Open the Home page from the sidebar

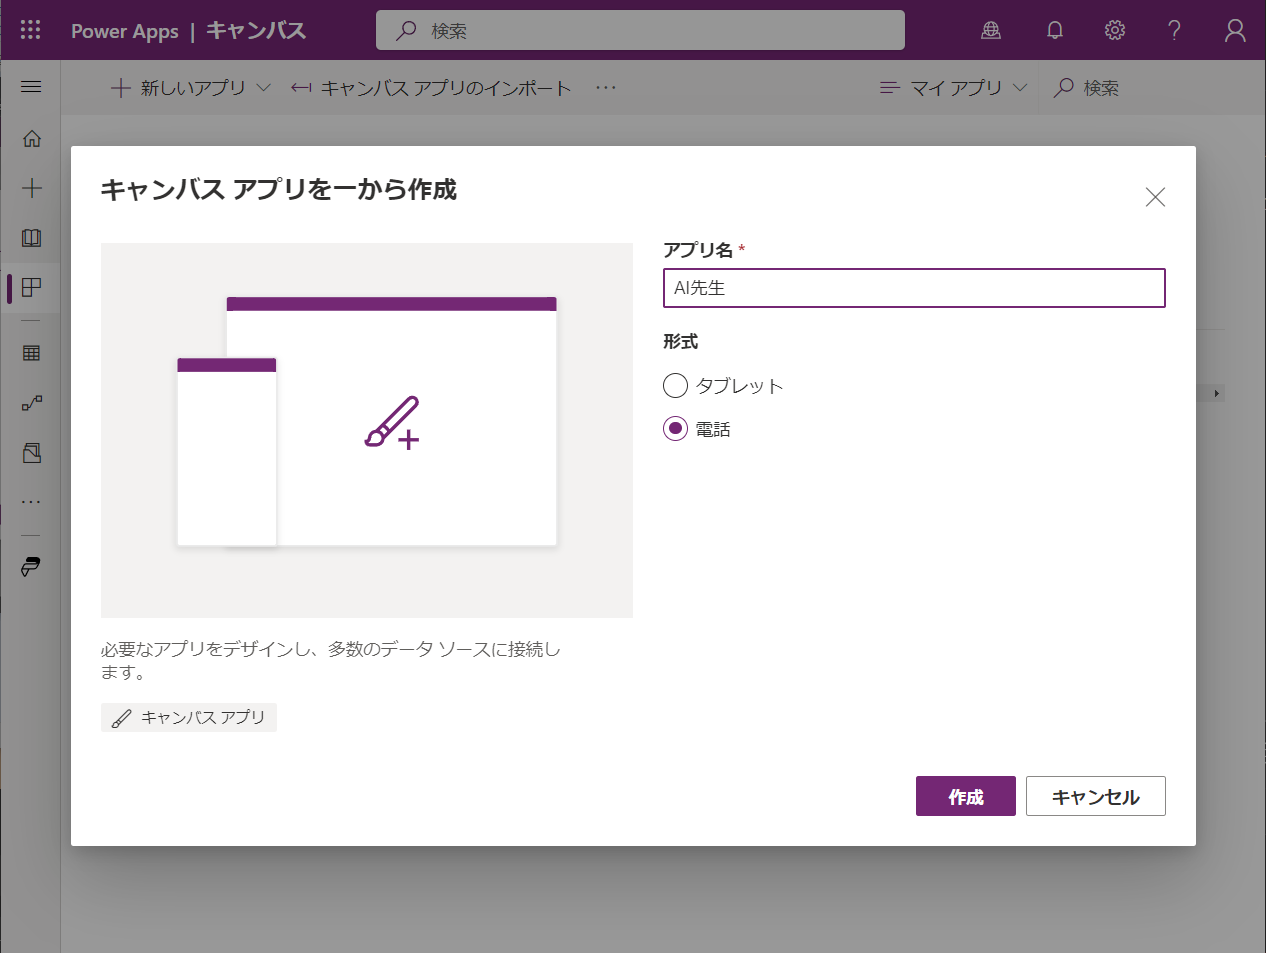[30, 139]
